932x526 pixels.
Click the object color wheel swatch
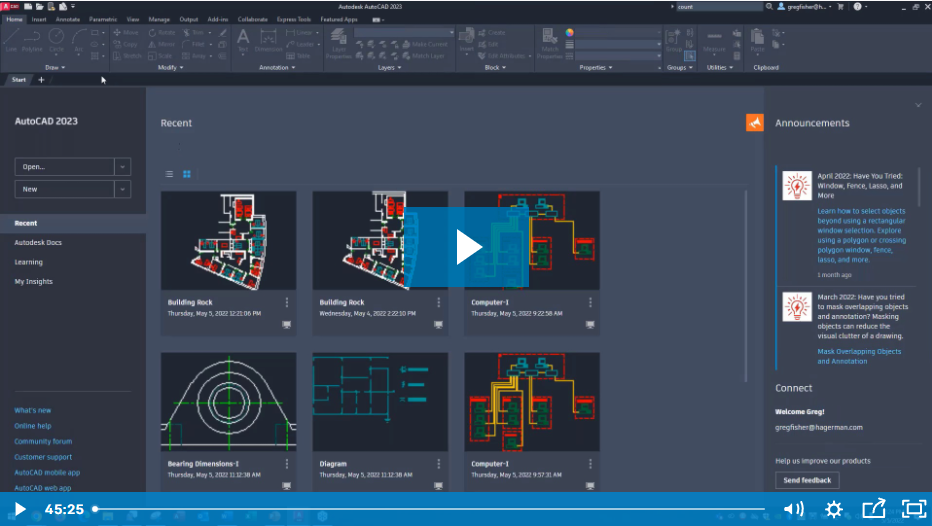tap(569, 33)
